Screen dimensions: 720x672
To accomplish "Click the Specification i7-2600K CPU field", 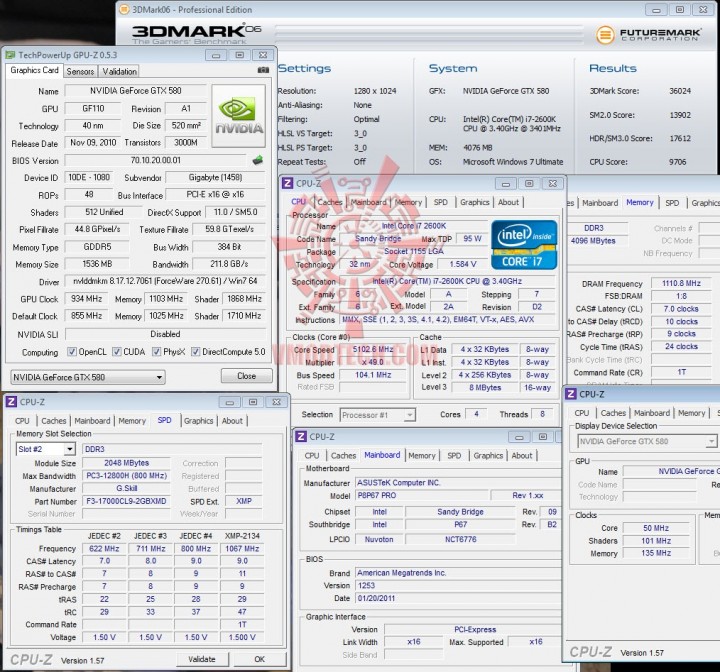I will pos(447,281).
